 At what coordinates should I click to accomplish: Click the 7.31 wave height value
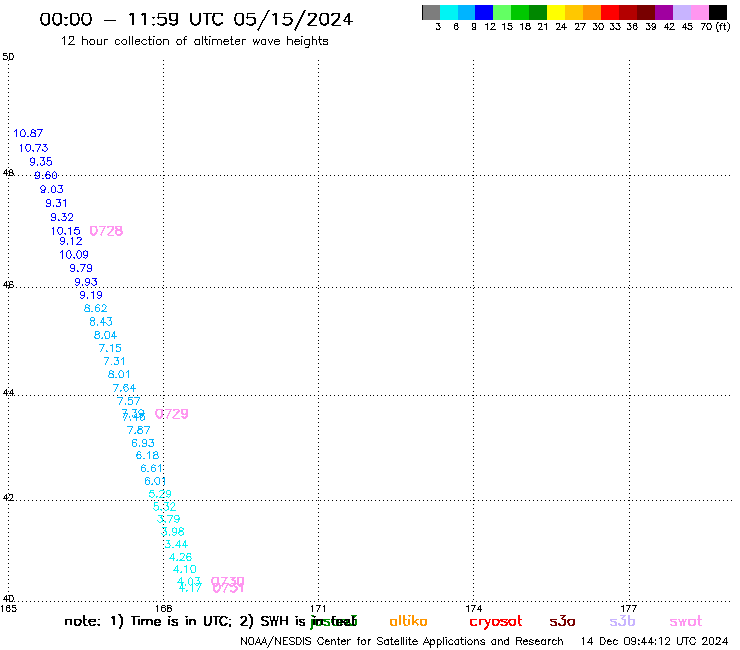coord(114,362)
